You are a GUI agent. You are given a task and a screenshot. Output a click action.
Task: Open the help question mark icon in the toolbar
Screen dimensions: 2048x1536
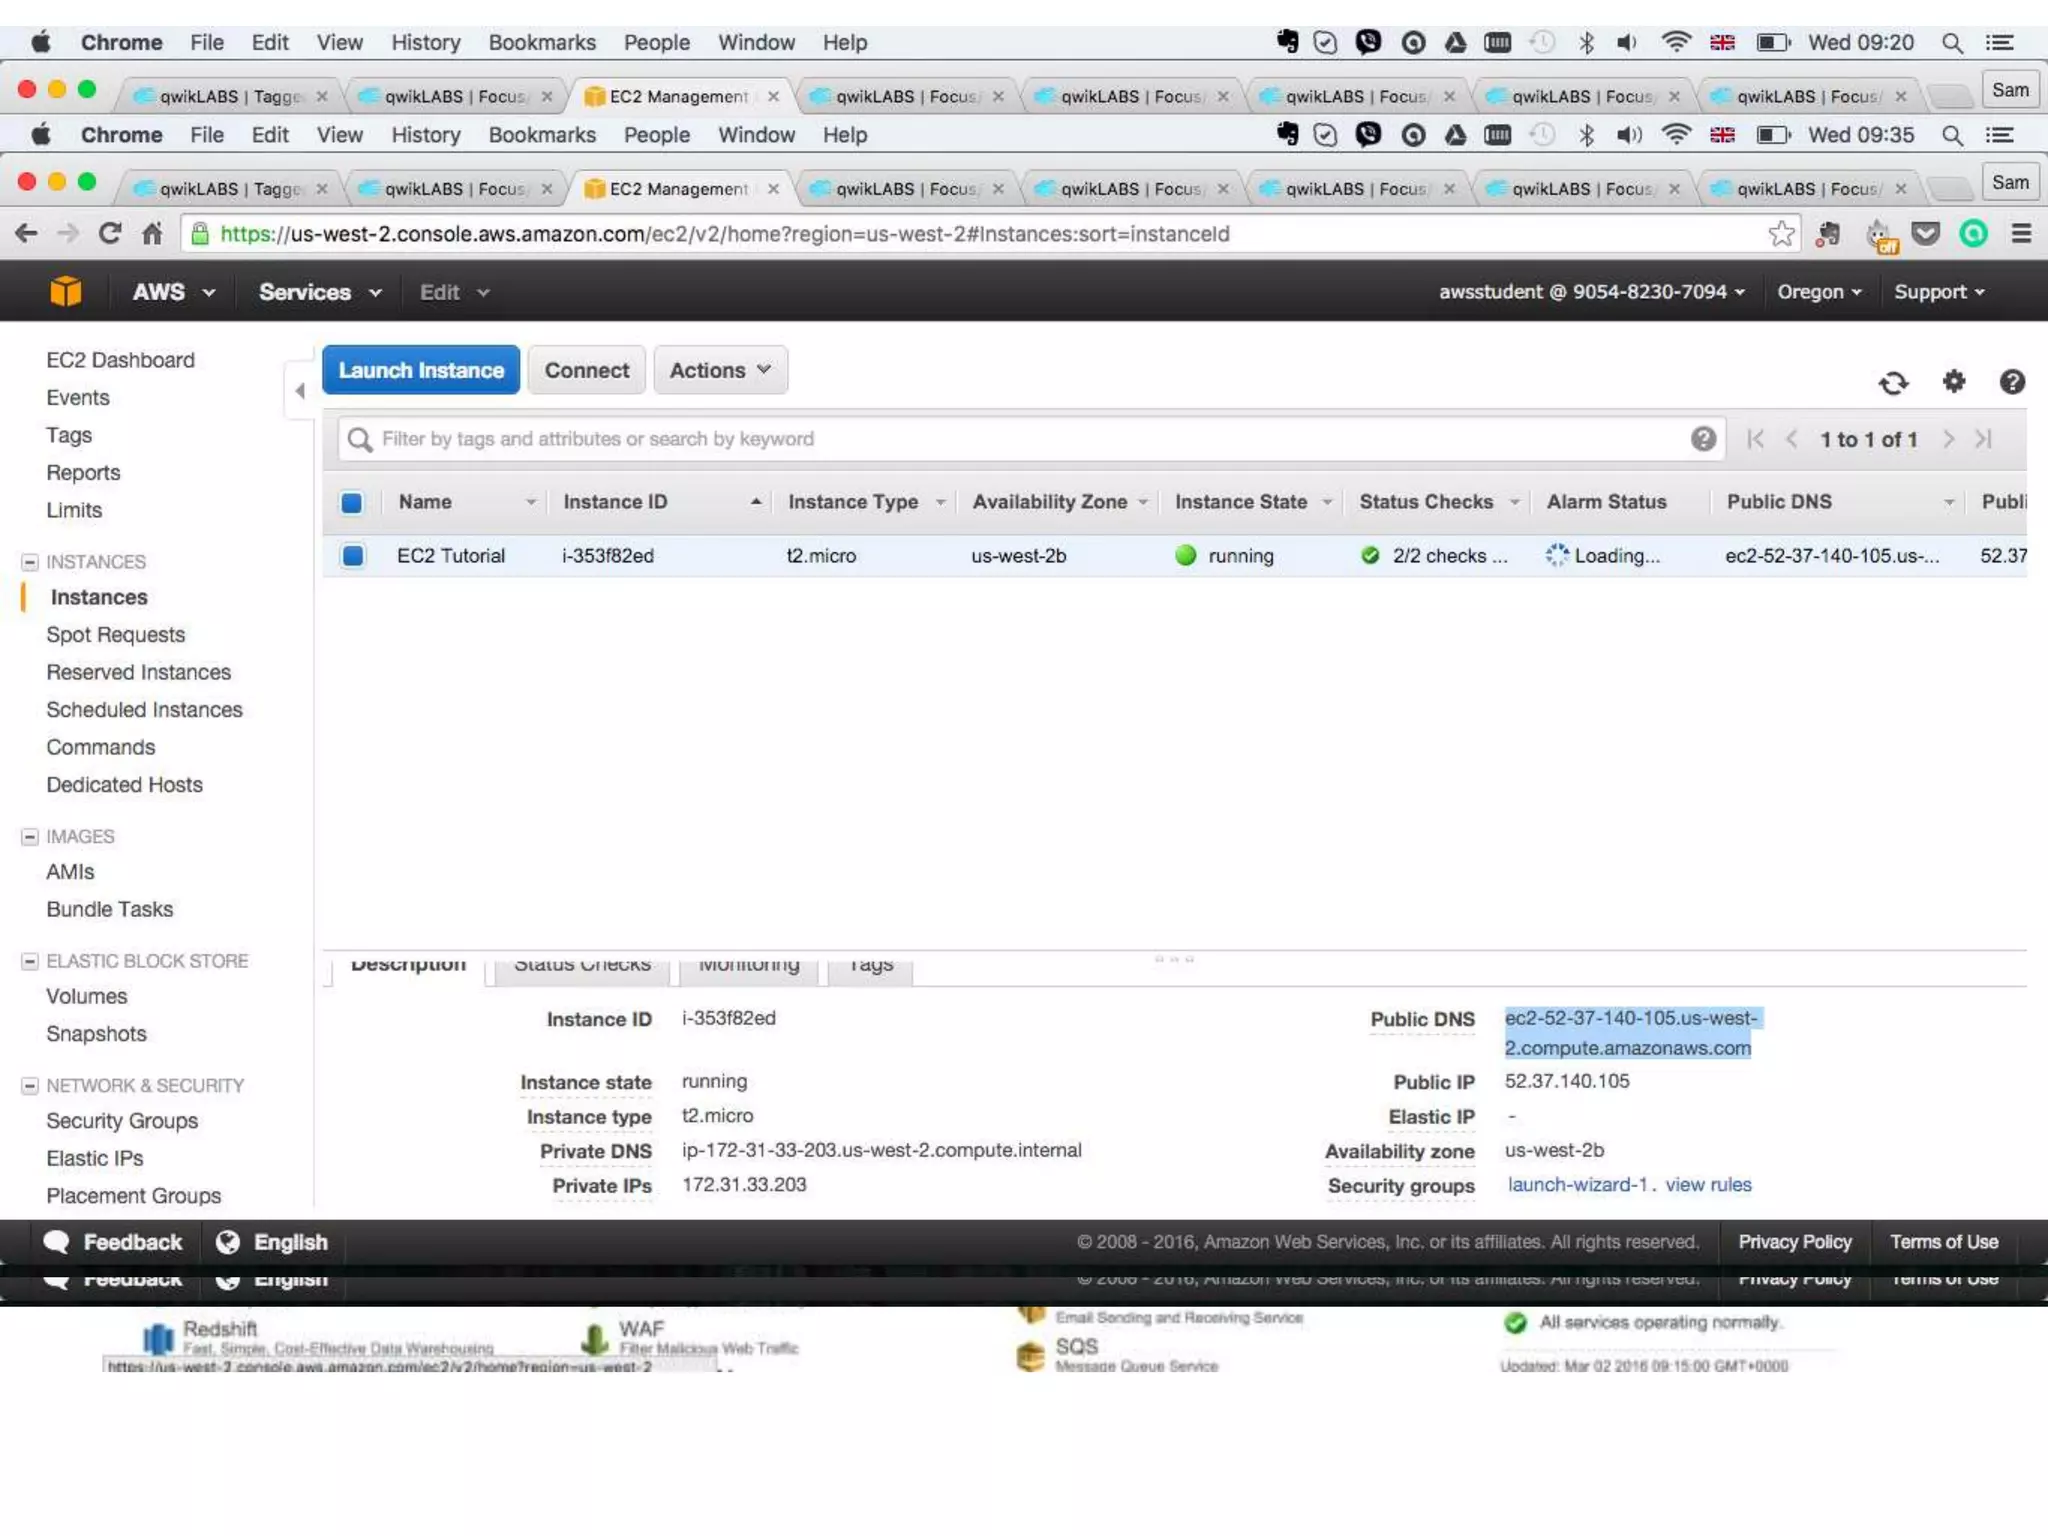pyautogui.click(x=2012, y=381)
